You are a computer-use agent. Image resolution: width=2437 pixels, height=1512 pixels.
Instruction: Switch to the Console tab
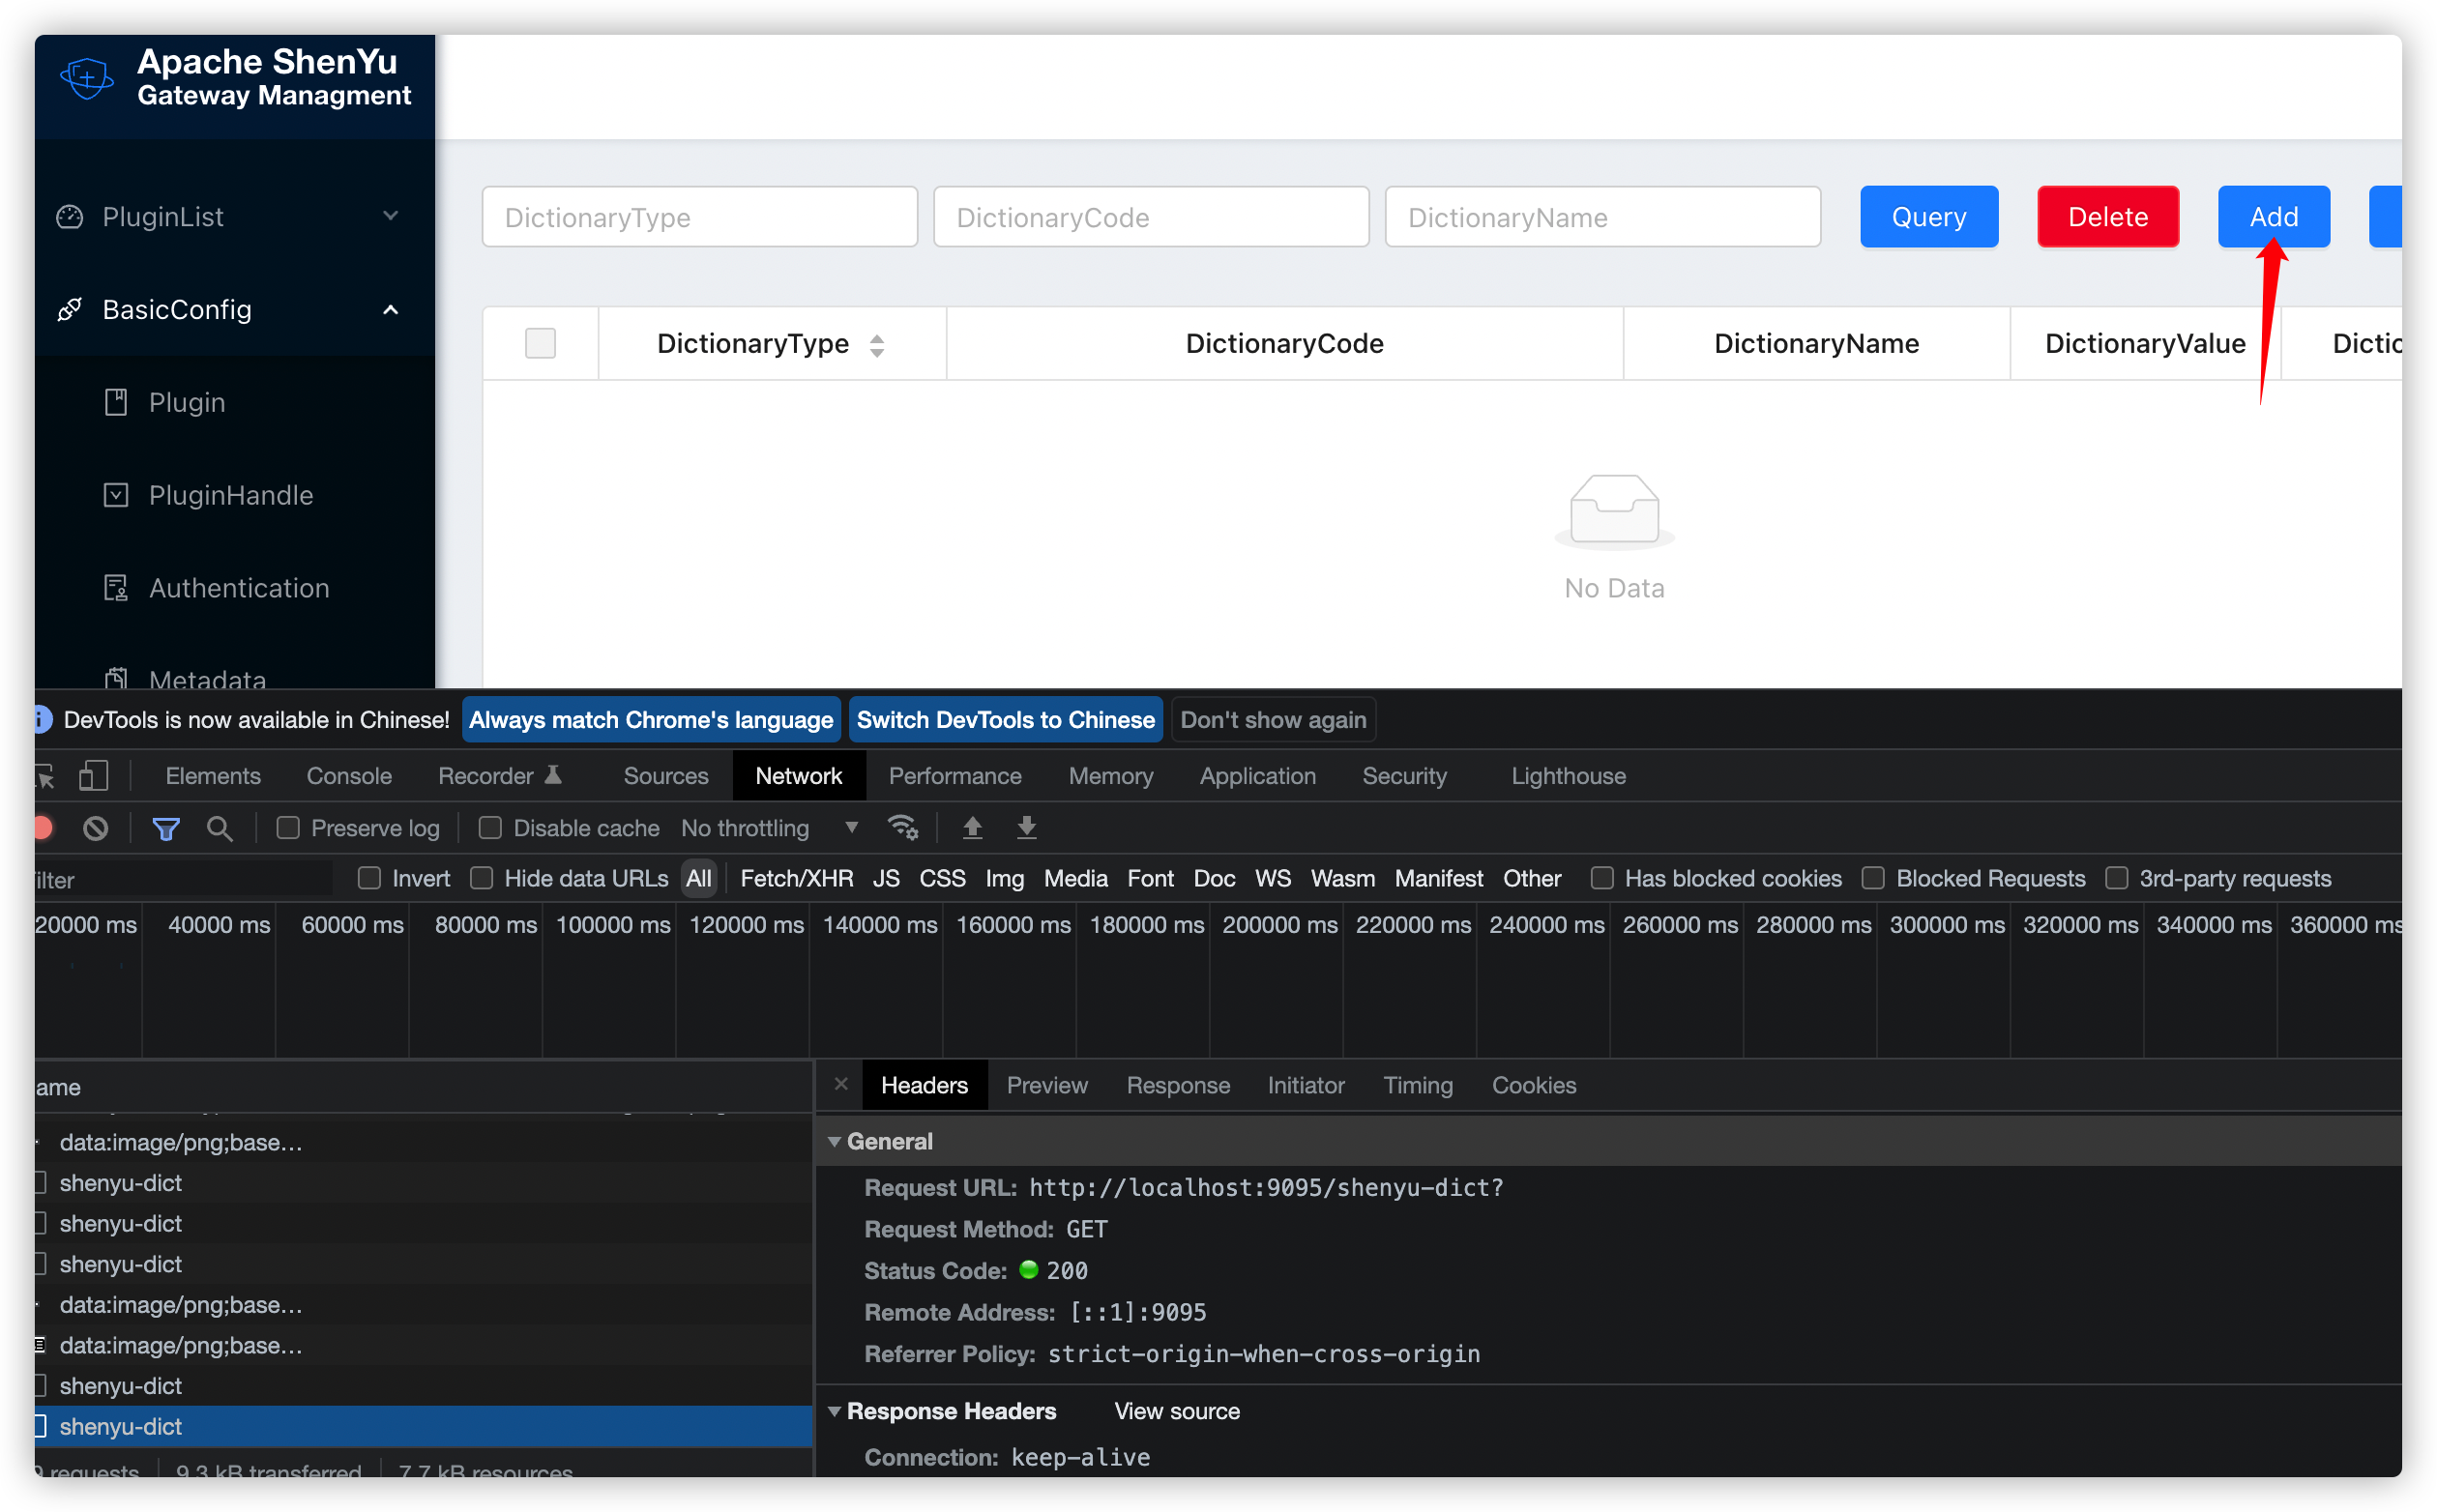[349, 776]
